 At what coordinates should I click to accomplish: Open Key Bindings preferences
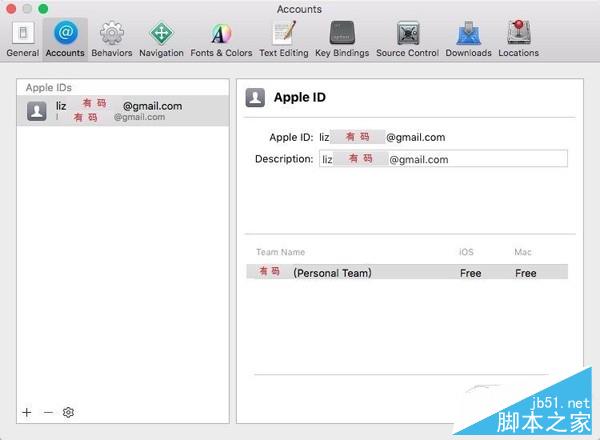(342, 39)
